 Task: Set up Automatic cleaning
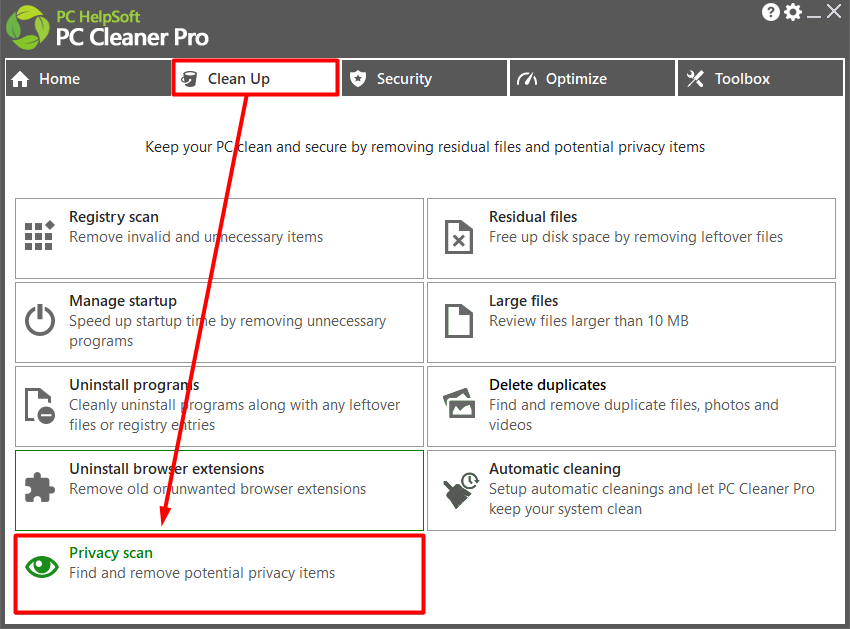coord(632,491)
